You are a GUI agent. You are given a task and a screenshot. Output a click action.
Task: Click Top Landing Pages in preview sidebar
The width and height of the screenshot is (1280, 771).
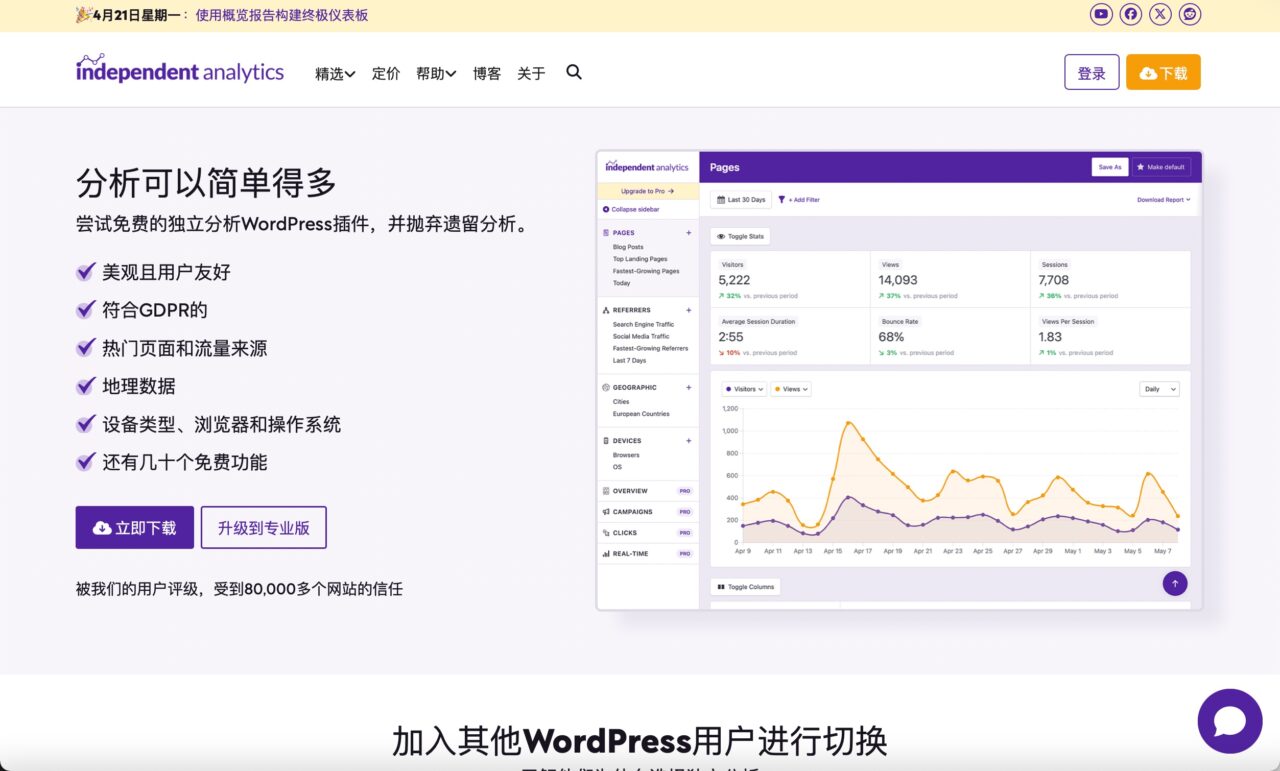coord(640,259)
